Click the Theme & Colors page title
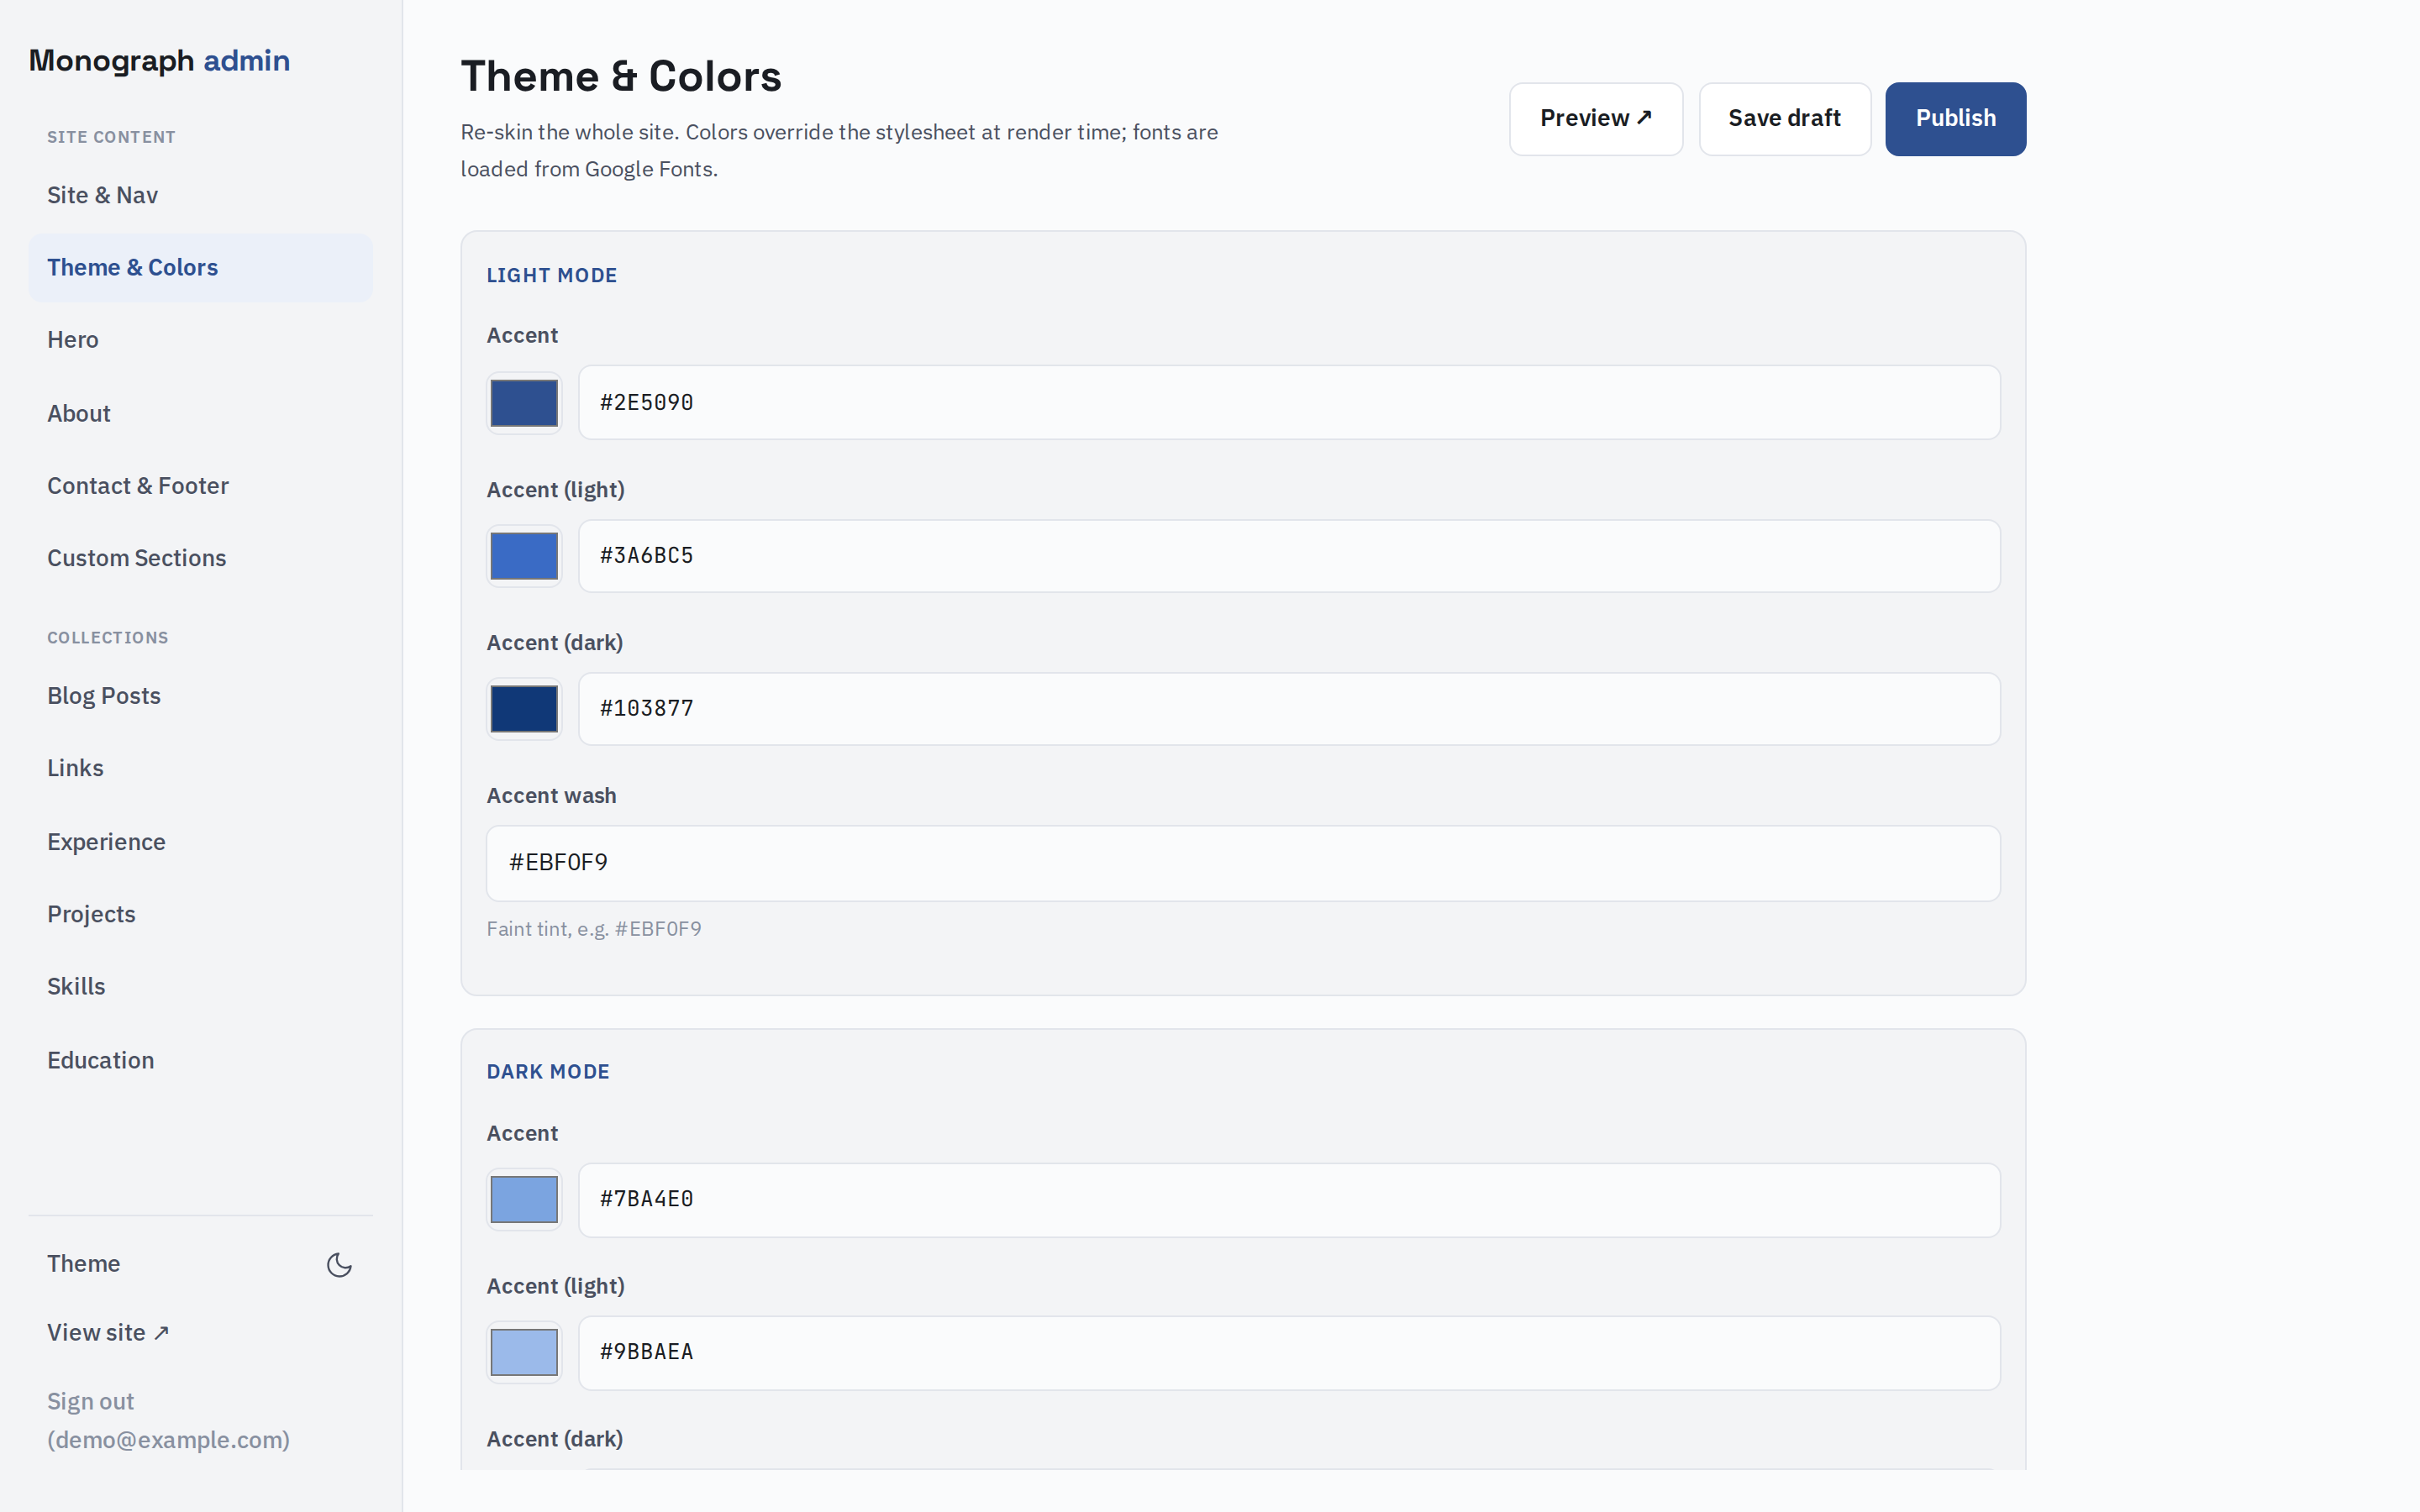Viewport: 2420px width, 1512px height. (x=621, y=77)
